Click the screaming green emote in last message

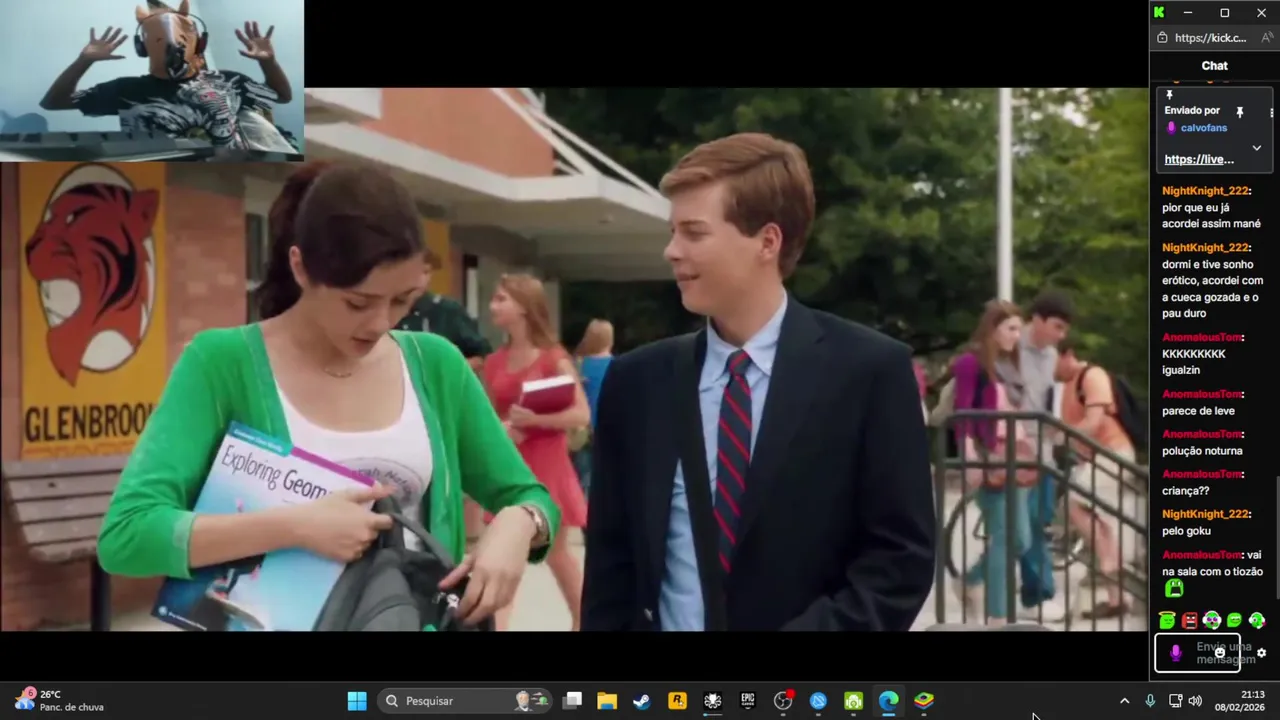1174,590
